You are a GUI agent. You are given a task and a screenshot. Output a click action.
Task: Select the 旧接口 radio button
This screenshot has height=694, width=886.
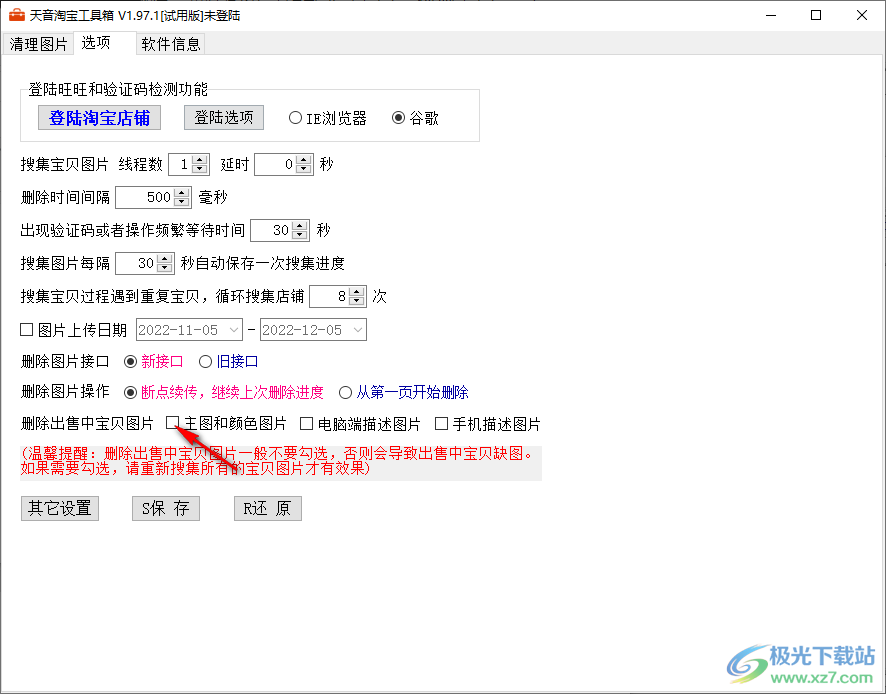(229, 362)
